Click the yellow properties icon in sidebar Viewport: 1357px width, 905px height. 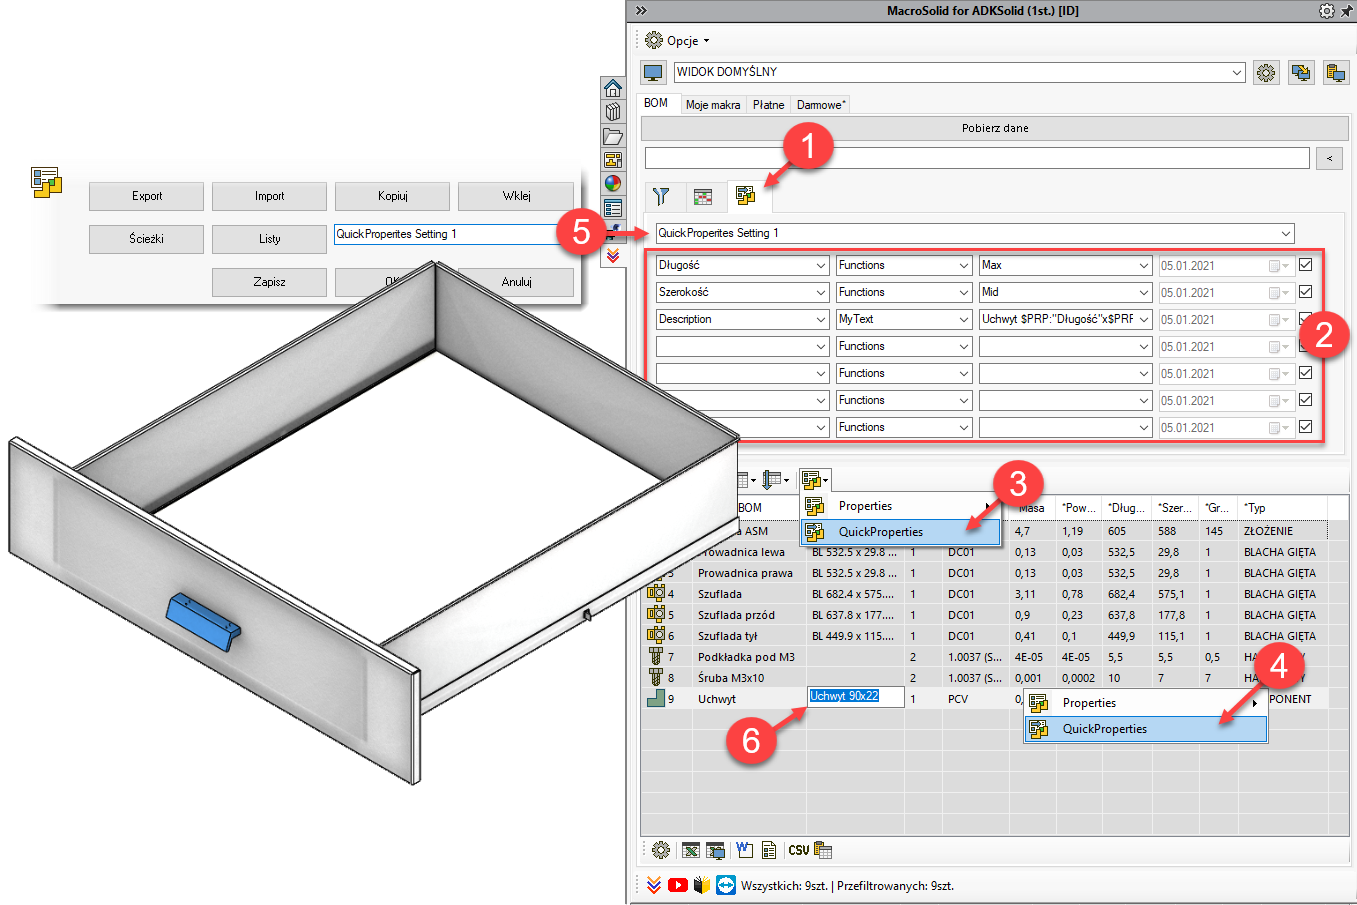pos(613,160)
